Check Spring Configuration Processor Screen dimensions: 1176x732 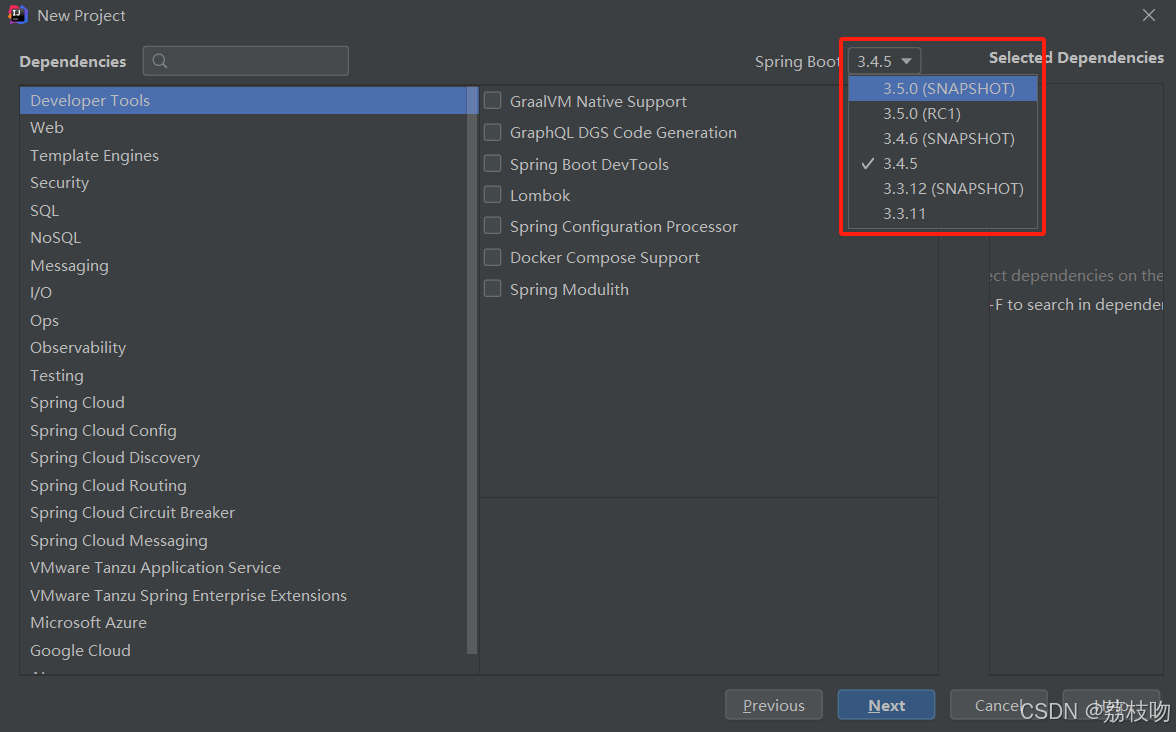pos(493,226)
